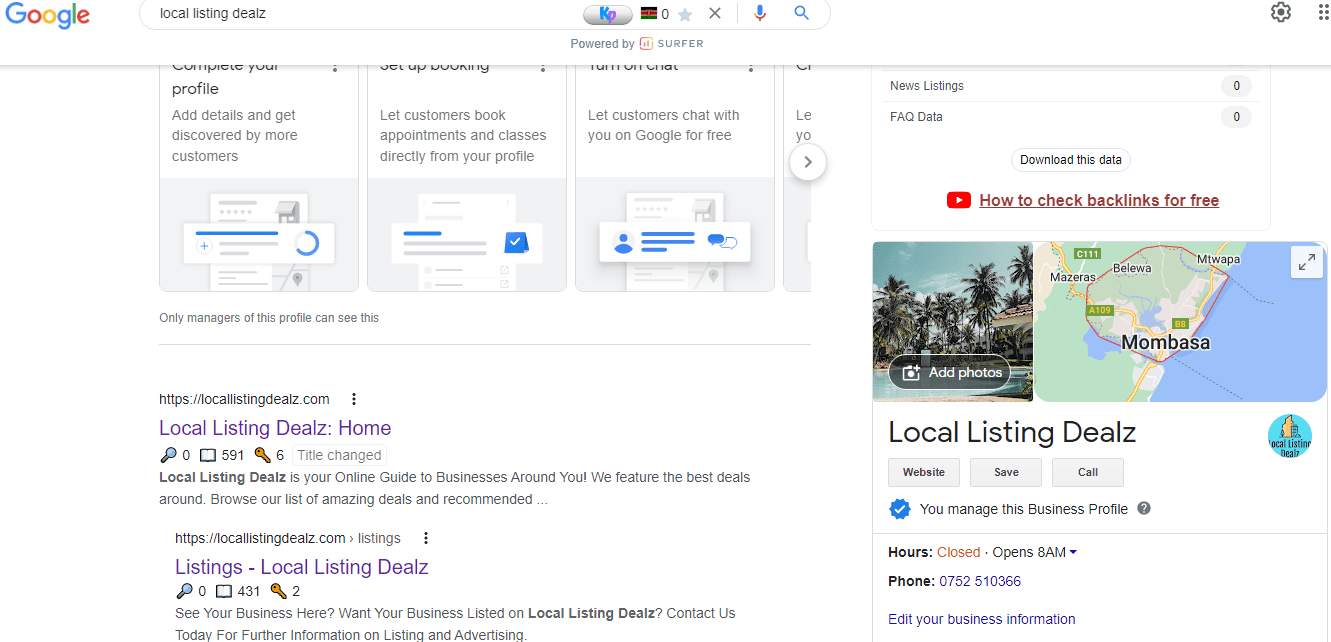Click the palm trees business photo
The image size is (1331, 642).
(953, 321)
